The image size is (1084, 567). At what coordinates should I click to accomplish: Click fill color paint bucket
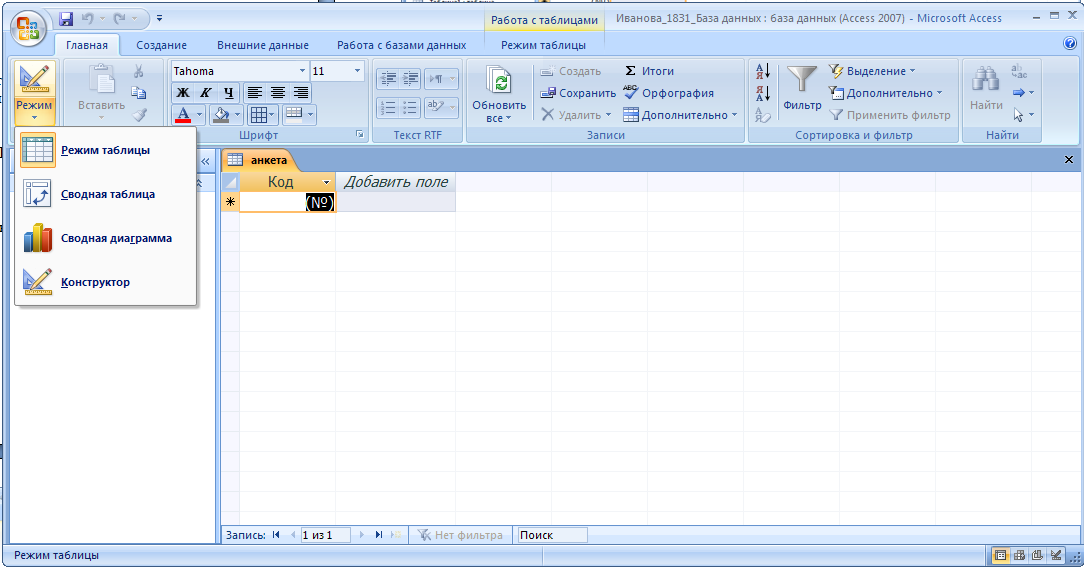click(x=221, y=115)
